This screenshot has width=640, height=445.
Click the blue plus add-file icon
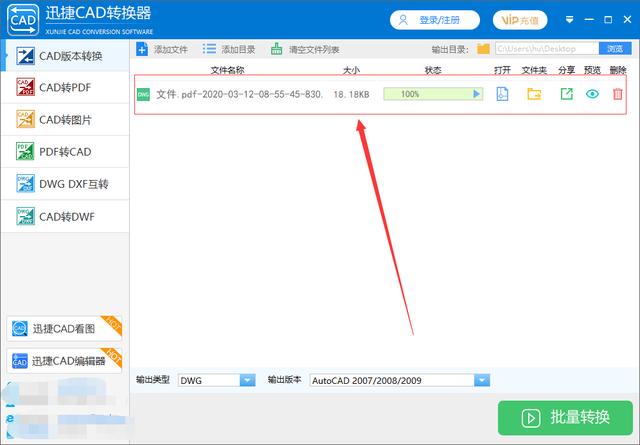click(142, 49)
